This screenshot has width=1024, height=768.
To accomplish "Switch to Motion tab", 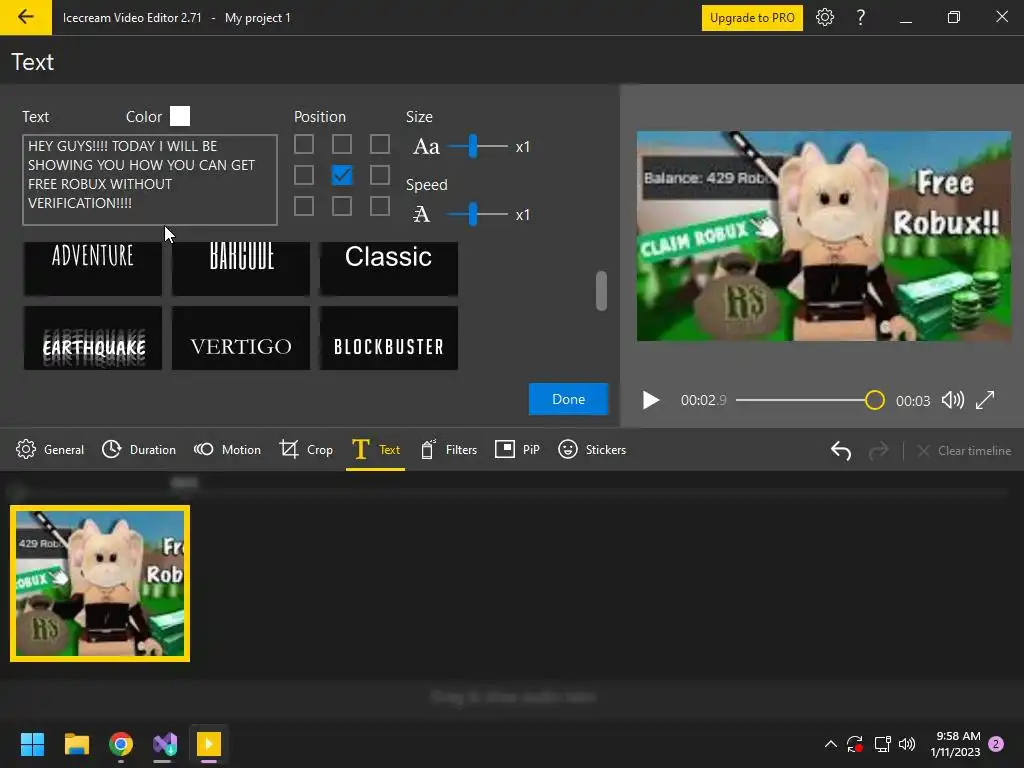I will (227, 449).
